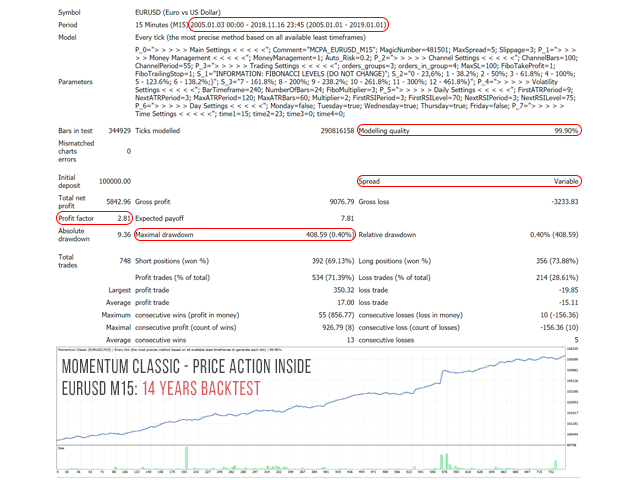The height and width of the screenshot is (480, 640).
Task: Click the Modelling quality value 99.90%
Action: 566,131
